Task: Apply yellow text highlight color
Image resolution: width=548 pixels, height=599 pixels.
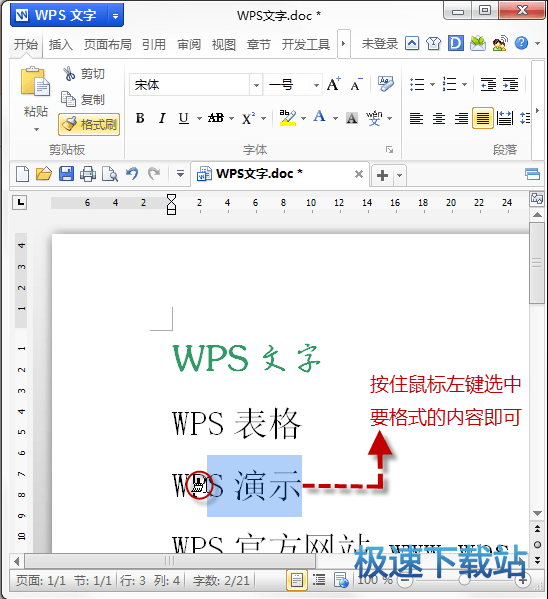Action: [x=288, y=118]
